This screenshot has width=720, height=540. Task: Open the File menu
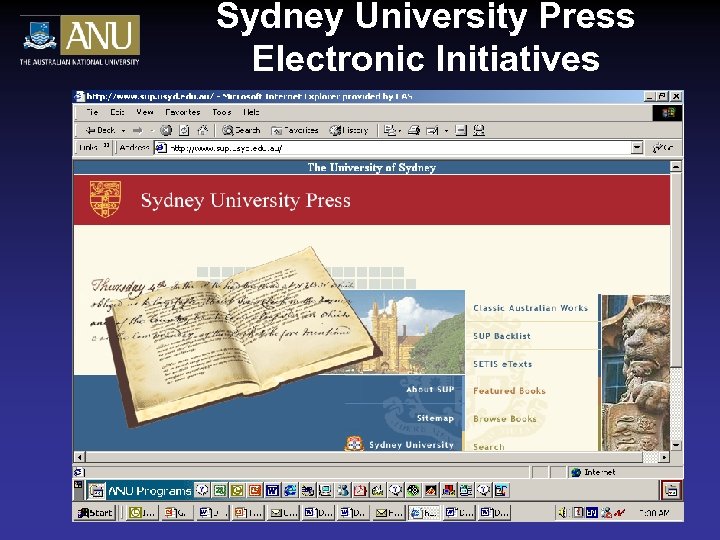point(92,112)
